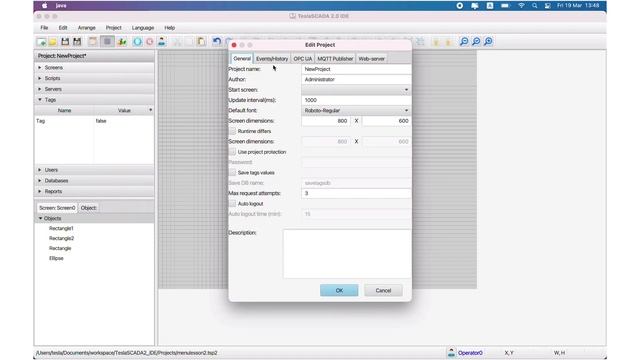
Task: Click the operator user icon in status bar
Action: [451, 352]
